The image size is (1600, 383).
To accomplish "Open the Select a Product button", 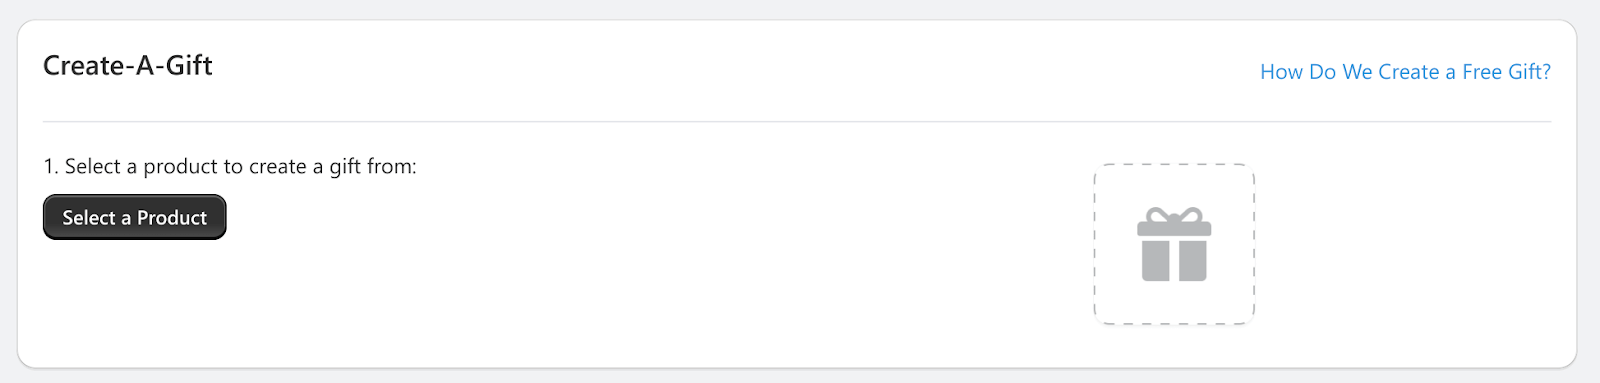I will [x=135, y=217].
